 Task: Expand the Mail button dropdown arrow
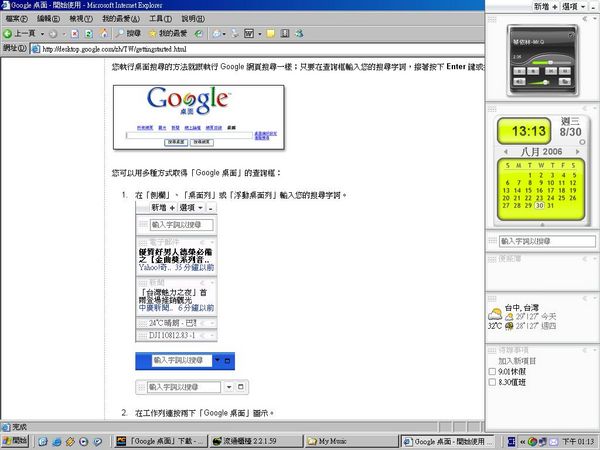coord(224,34)
